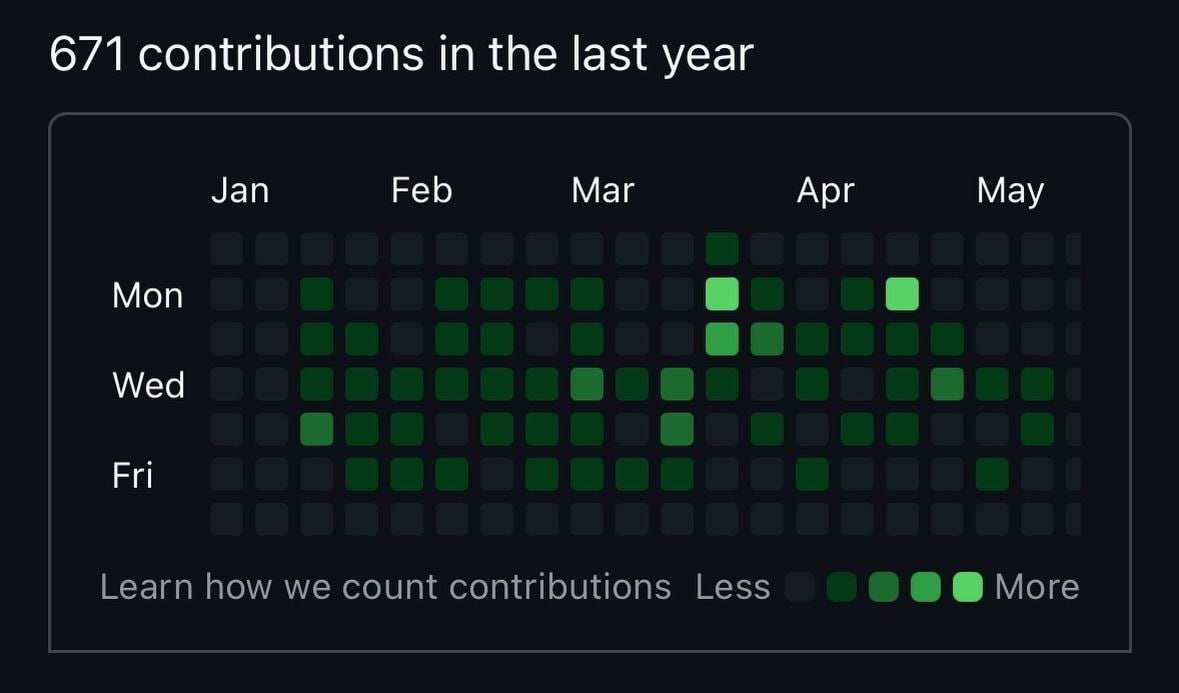The image size is (1179, 693).
Task: Click the only green cell in the Sunday row
Action: point(722,249)
